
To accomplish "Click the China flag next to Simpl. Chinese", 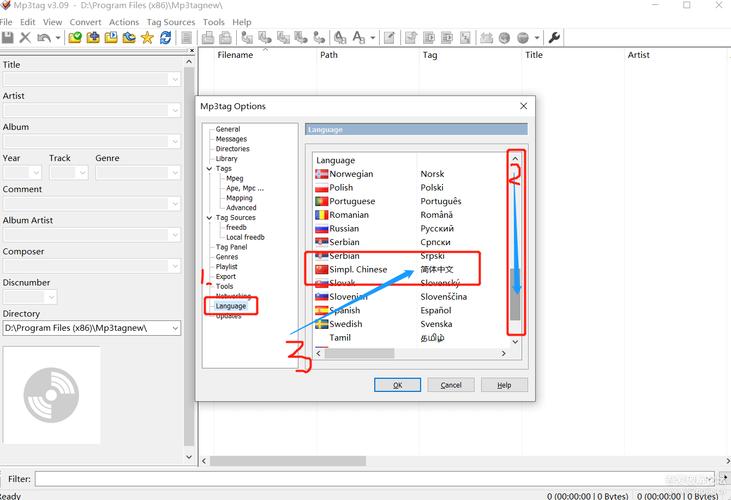I will 322,269.
